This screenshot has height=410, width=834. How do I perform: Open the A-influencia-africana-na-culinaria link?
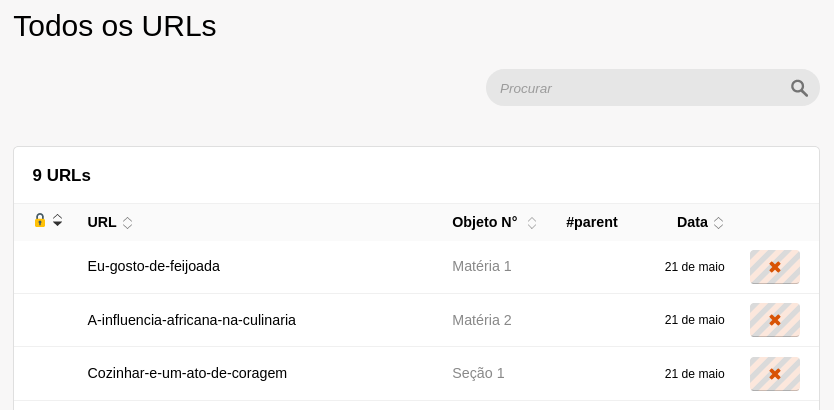[x=192, y=320]
